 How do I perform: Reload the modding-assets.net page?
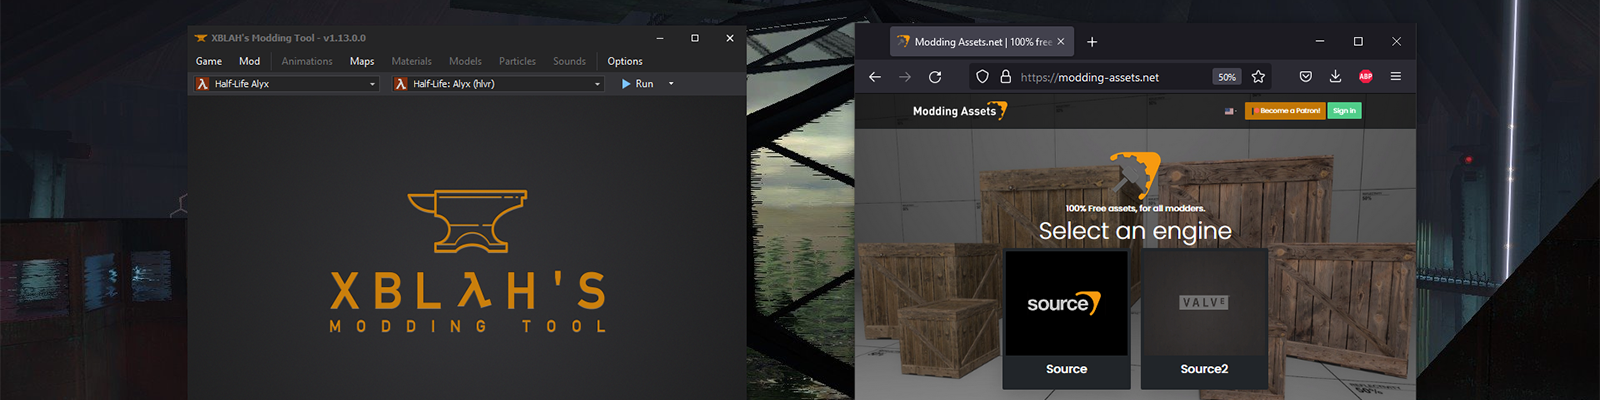pos(935,77)
